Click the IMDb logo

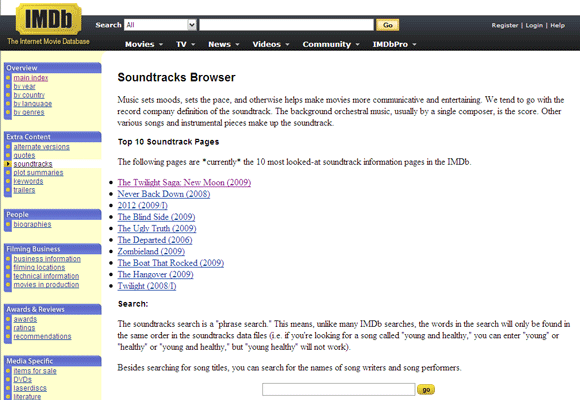pyautogui.click(x=48, y=19)
